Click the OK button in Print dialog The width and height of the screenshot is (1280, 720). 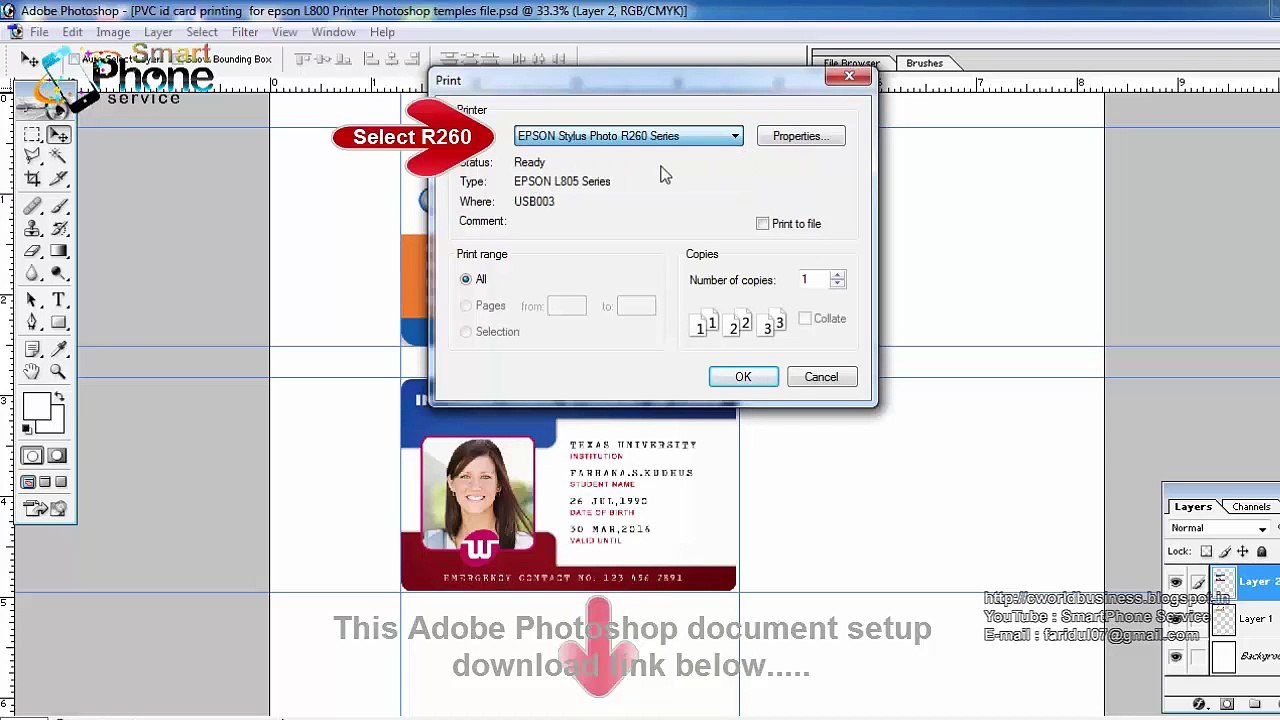[x=743, y=377]
